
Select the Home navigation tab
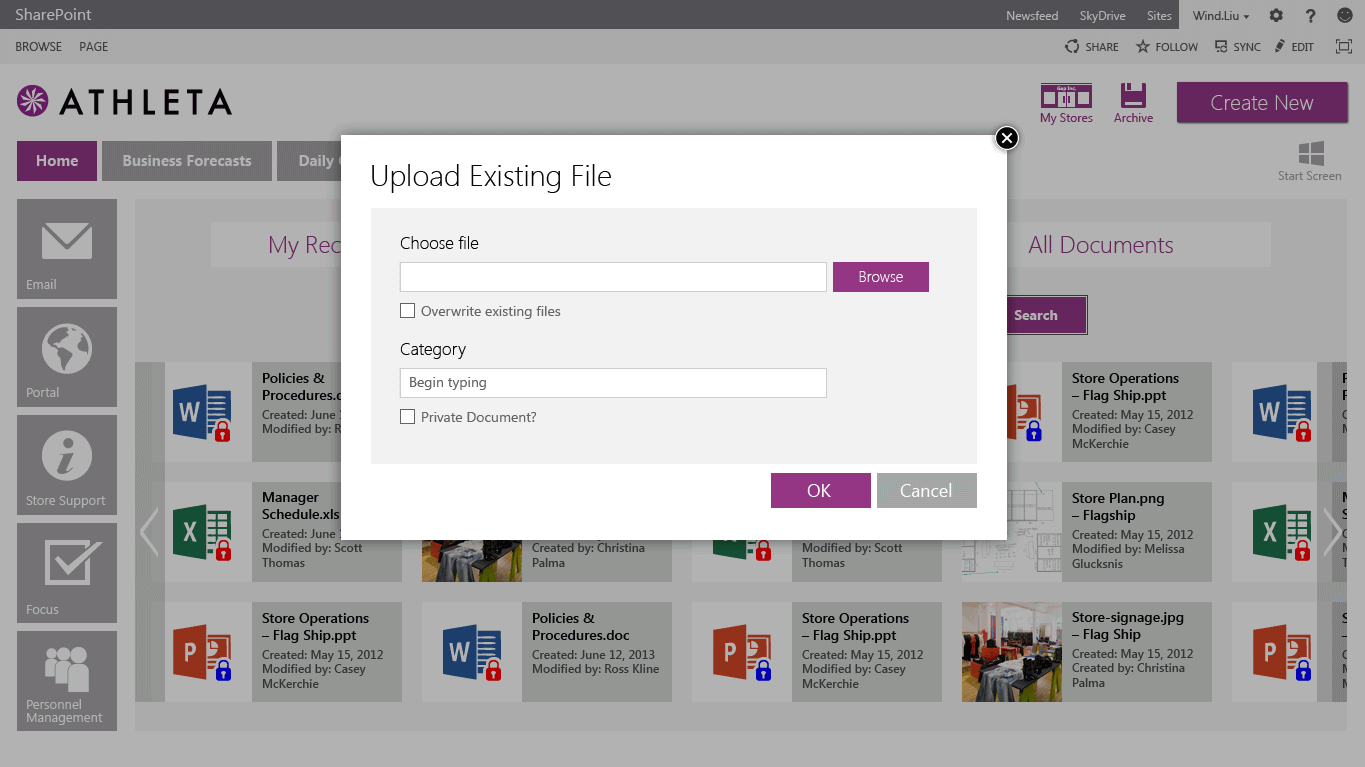[57, 161]
